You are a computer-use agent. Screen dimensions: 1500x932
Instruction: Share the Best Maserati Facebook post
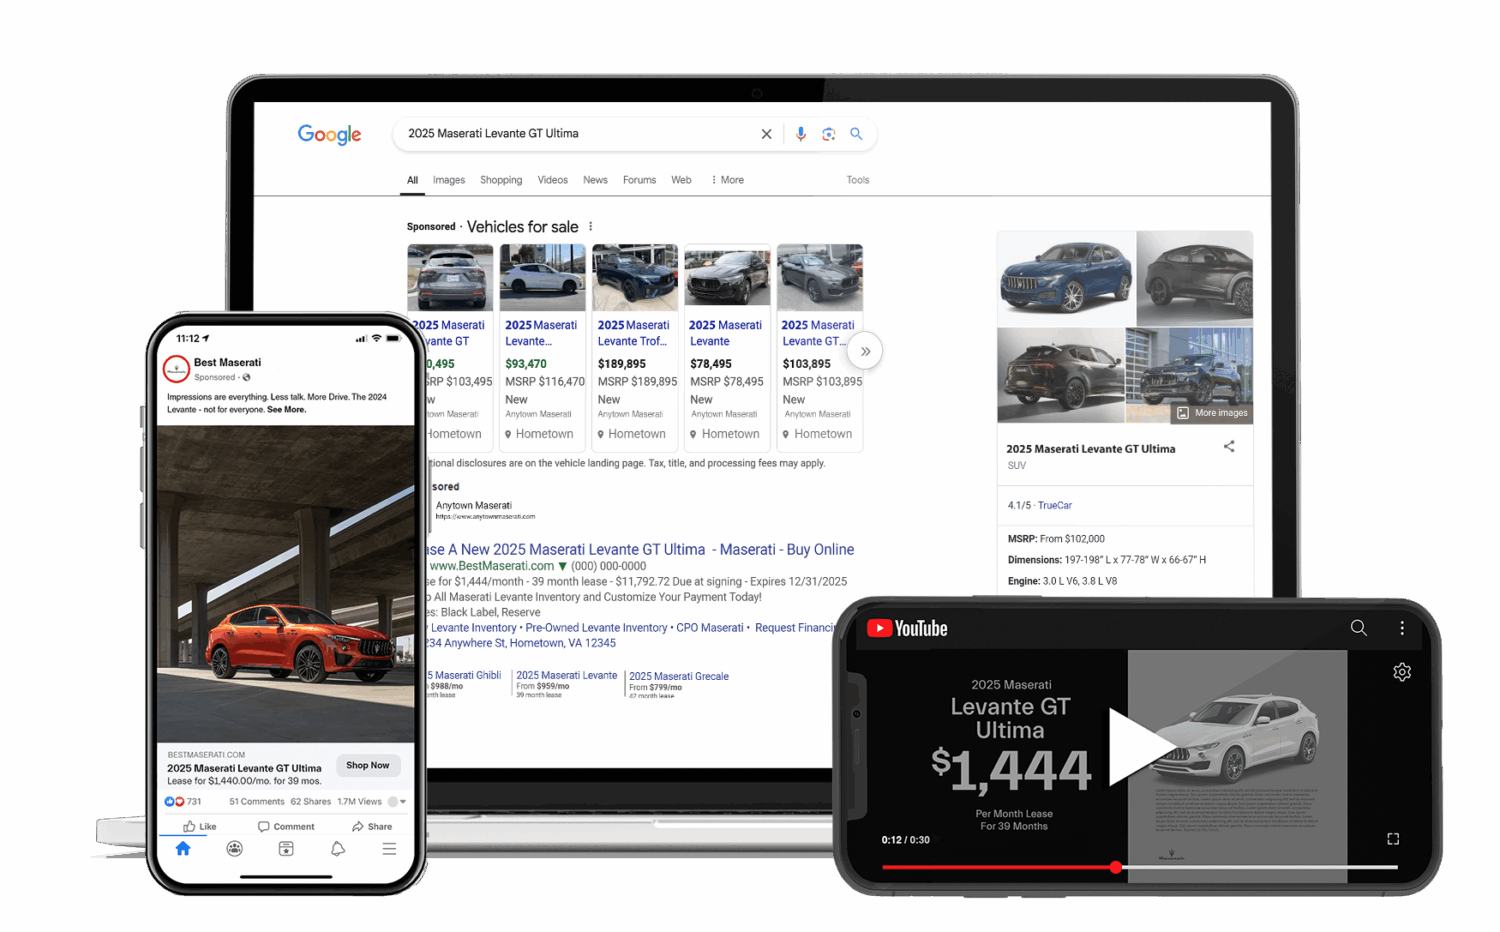point(372,827)
